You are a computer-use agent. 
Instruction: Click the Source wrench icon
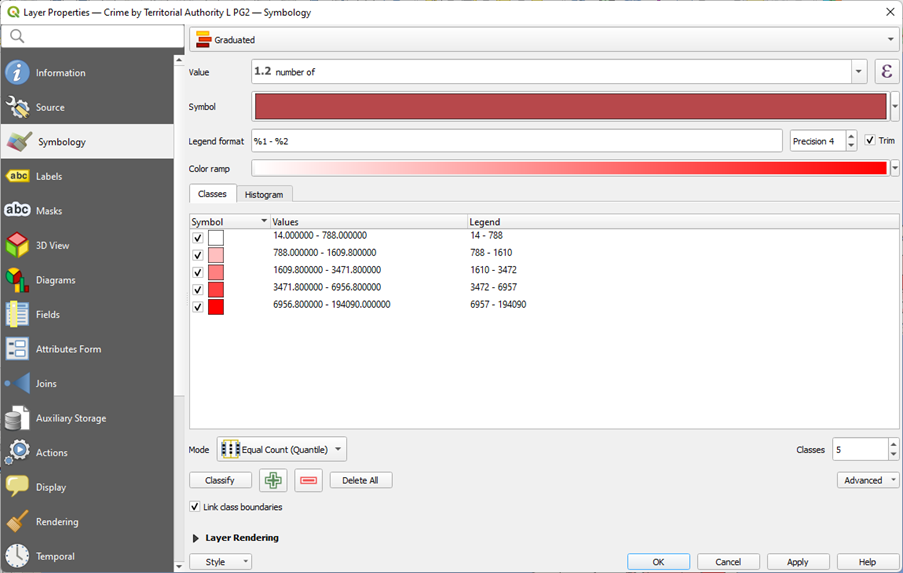(17, 107)
